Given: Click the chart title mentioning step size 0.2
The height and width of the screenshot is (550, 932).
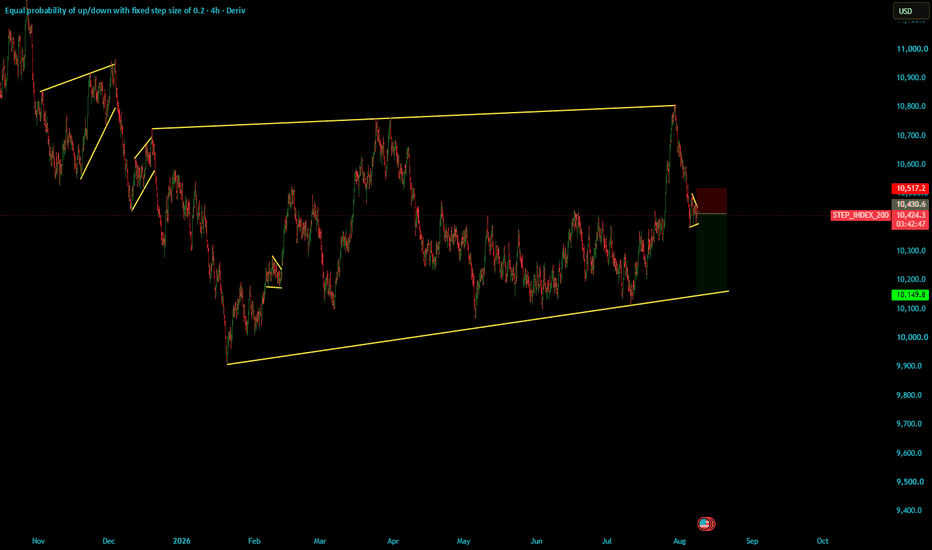Looking at the screenshot, I should pos(125,11).
